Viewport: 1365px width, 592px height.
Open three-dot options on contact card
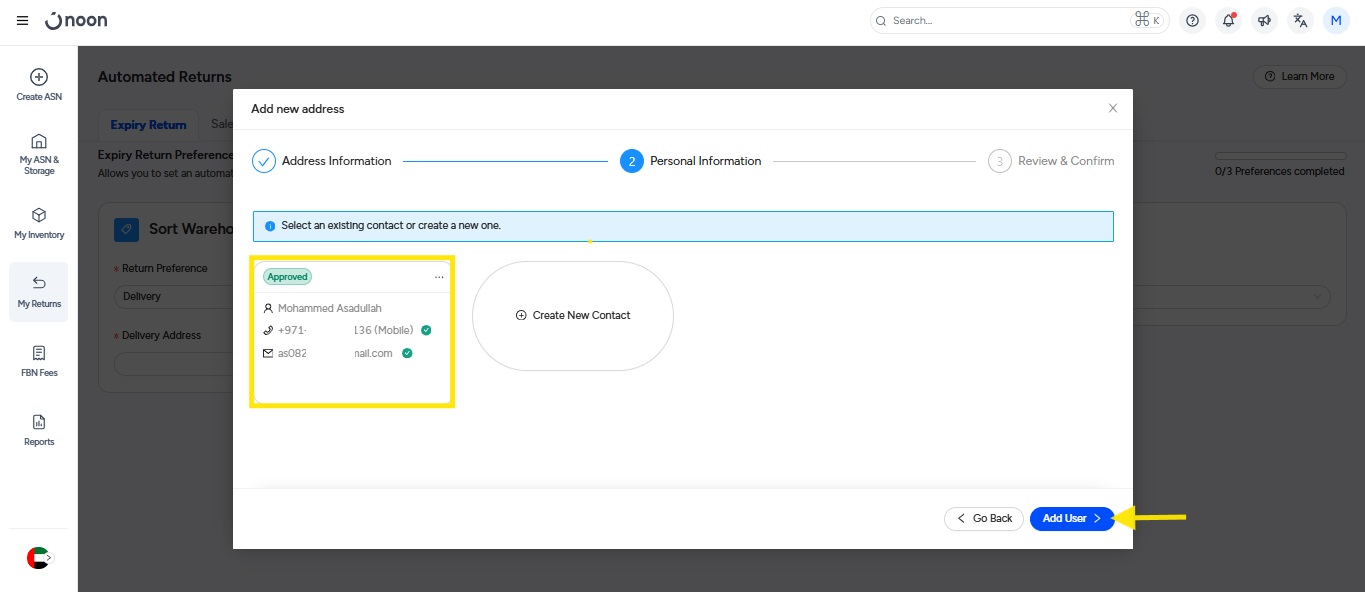(439, 277)
